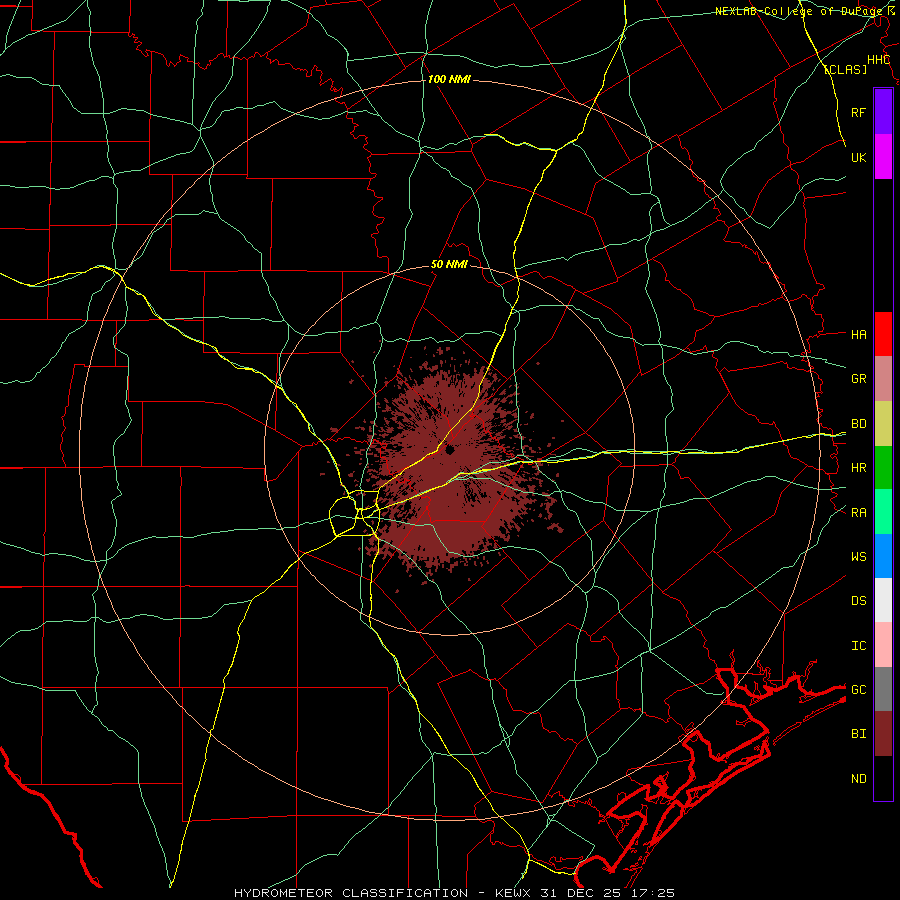Click the purple RF color swatch in legend
900x900 pixels.
coord(883,112)
